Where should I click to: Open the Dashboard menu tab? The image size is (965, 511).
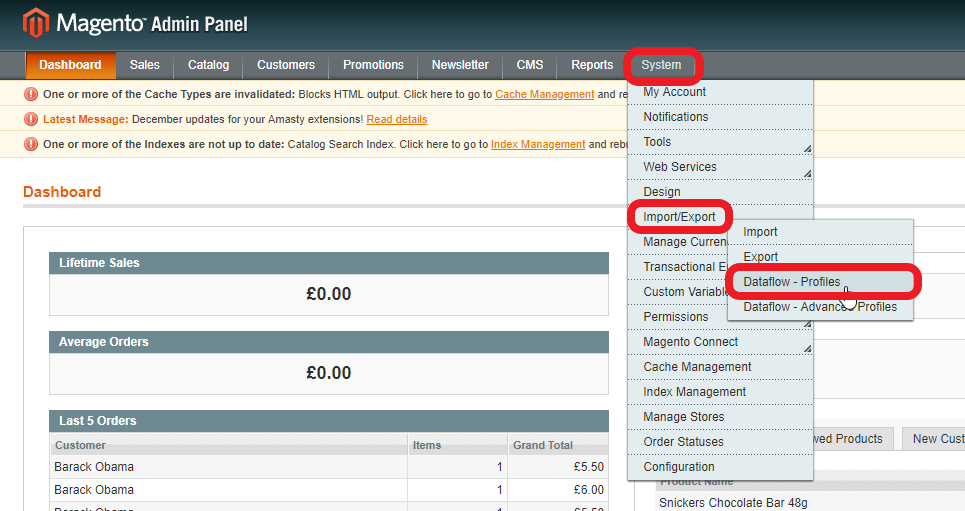[x=70, y=65]
